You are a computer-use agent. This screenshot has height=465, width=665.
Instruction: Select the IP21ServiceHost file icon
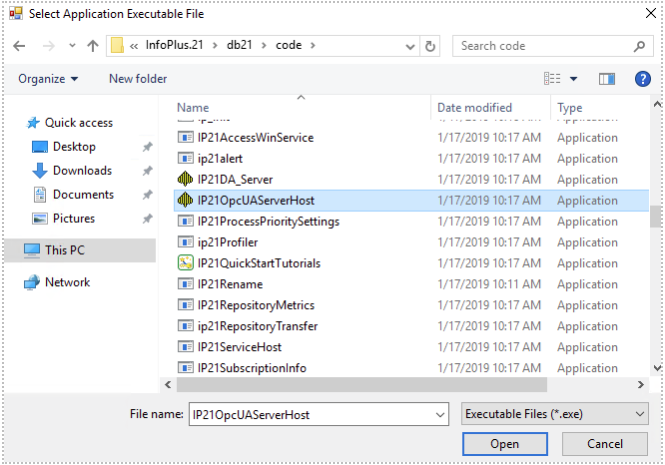185,347
